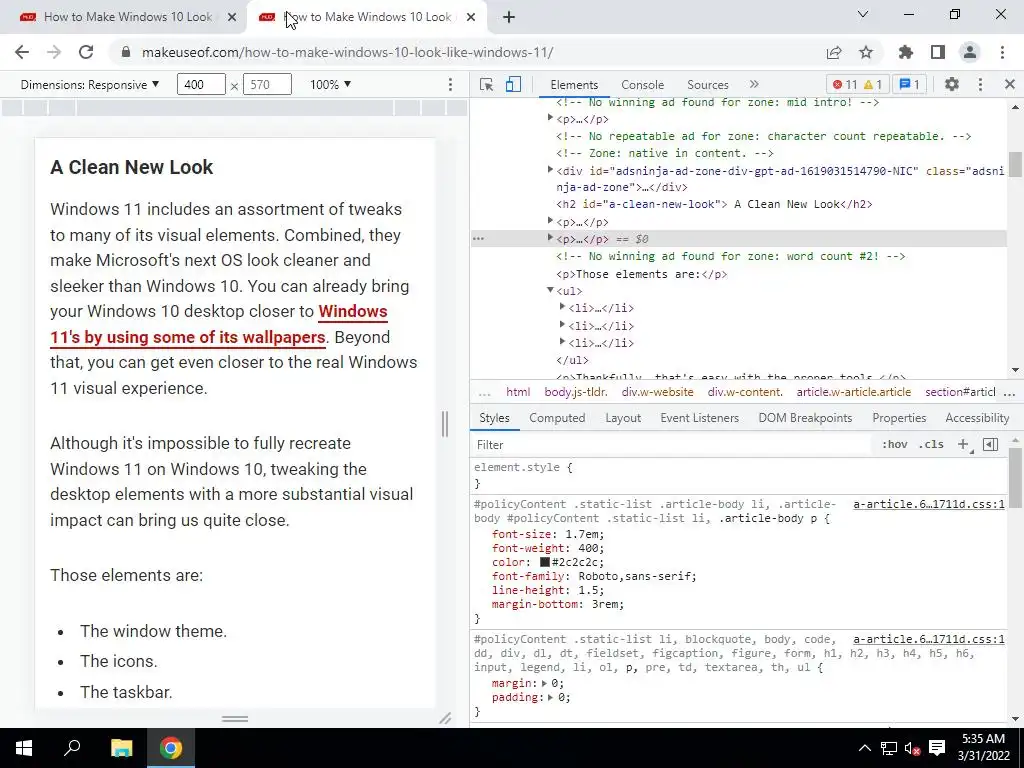1024x768 pixels.
Task: Select html breadcrumb element
Action: coord(518,392)
